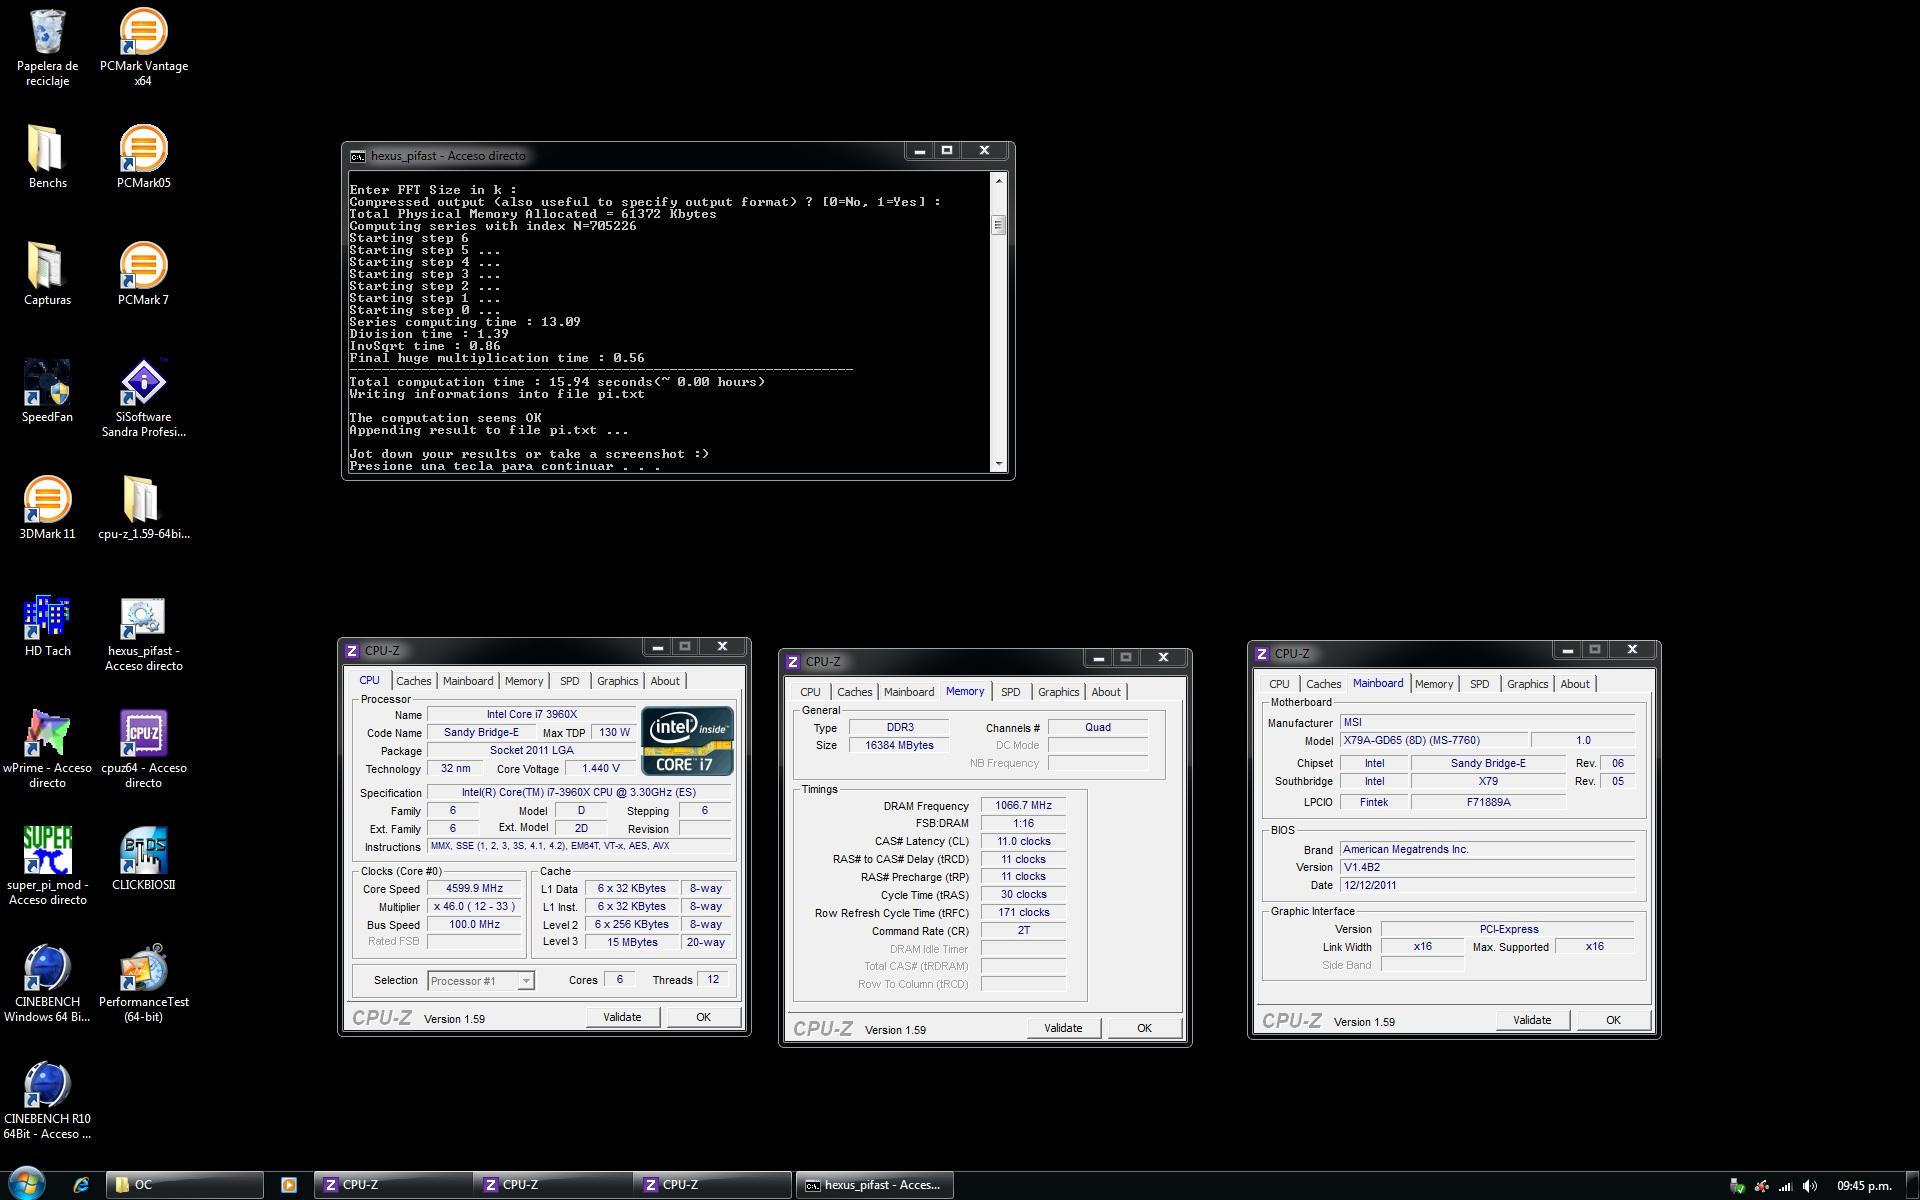Expand the Processor #1 selection dropdown
The image size is (1920, 1200).
pyautogui.click(x=525, y=981)
